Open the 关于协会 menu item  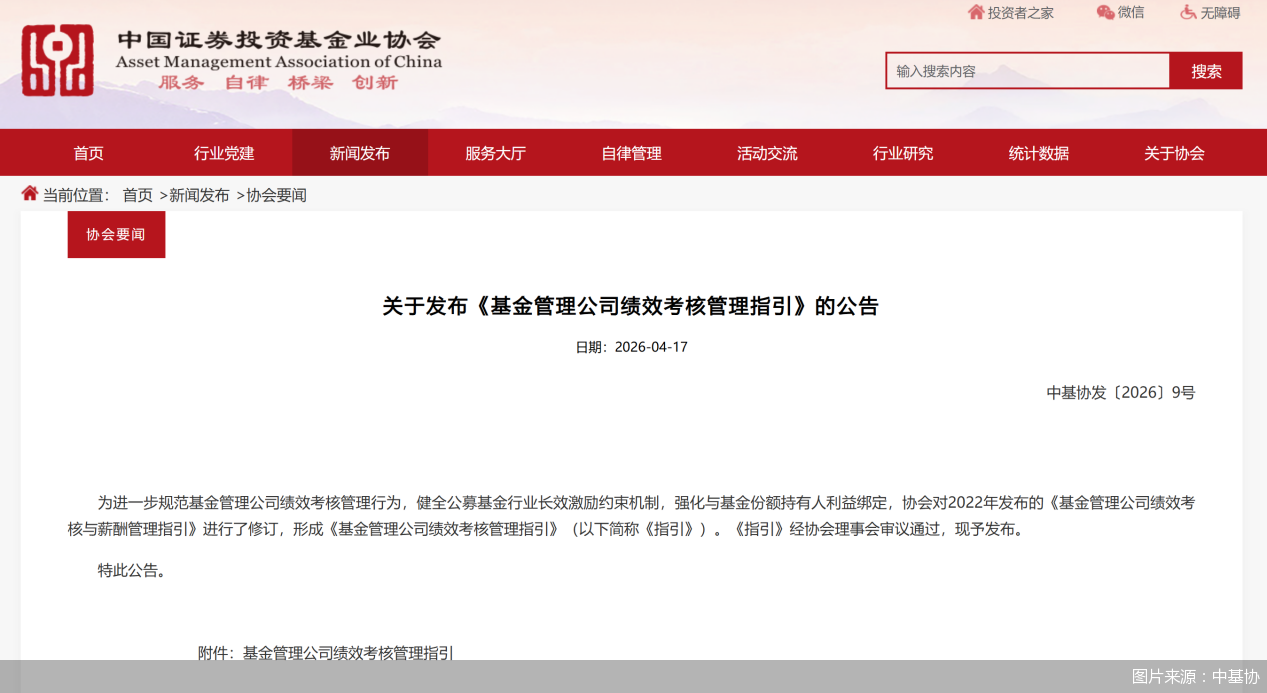1174,152
